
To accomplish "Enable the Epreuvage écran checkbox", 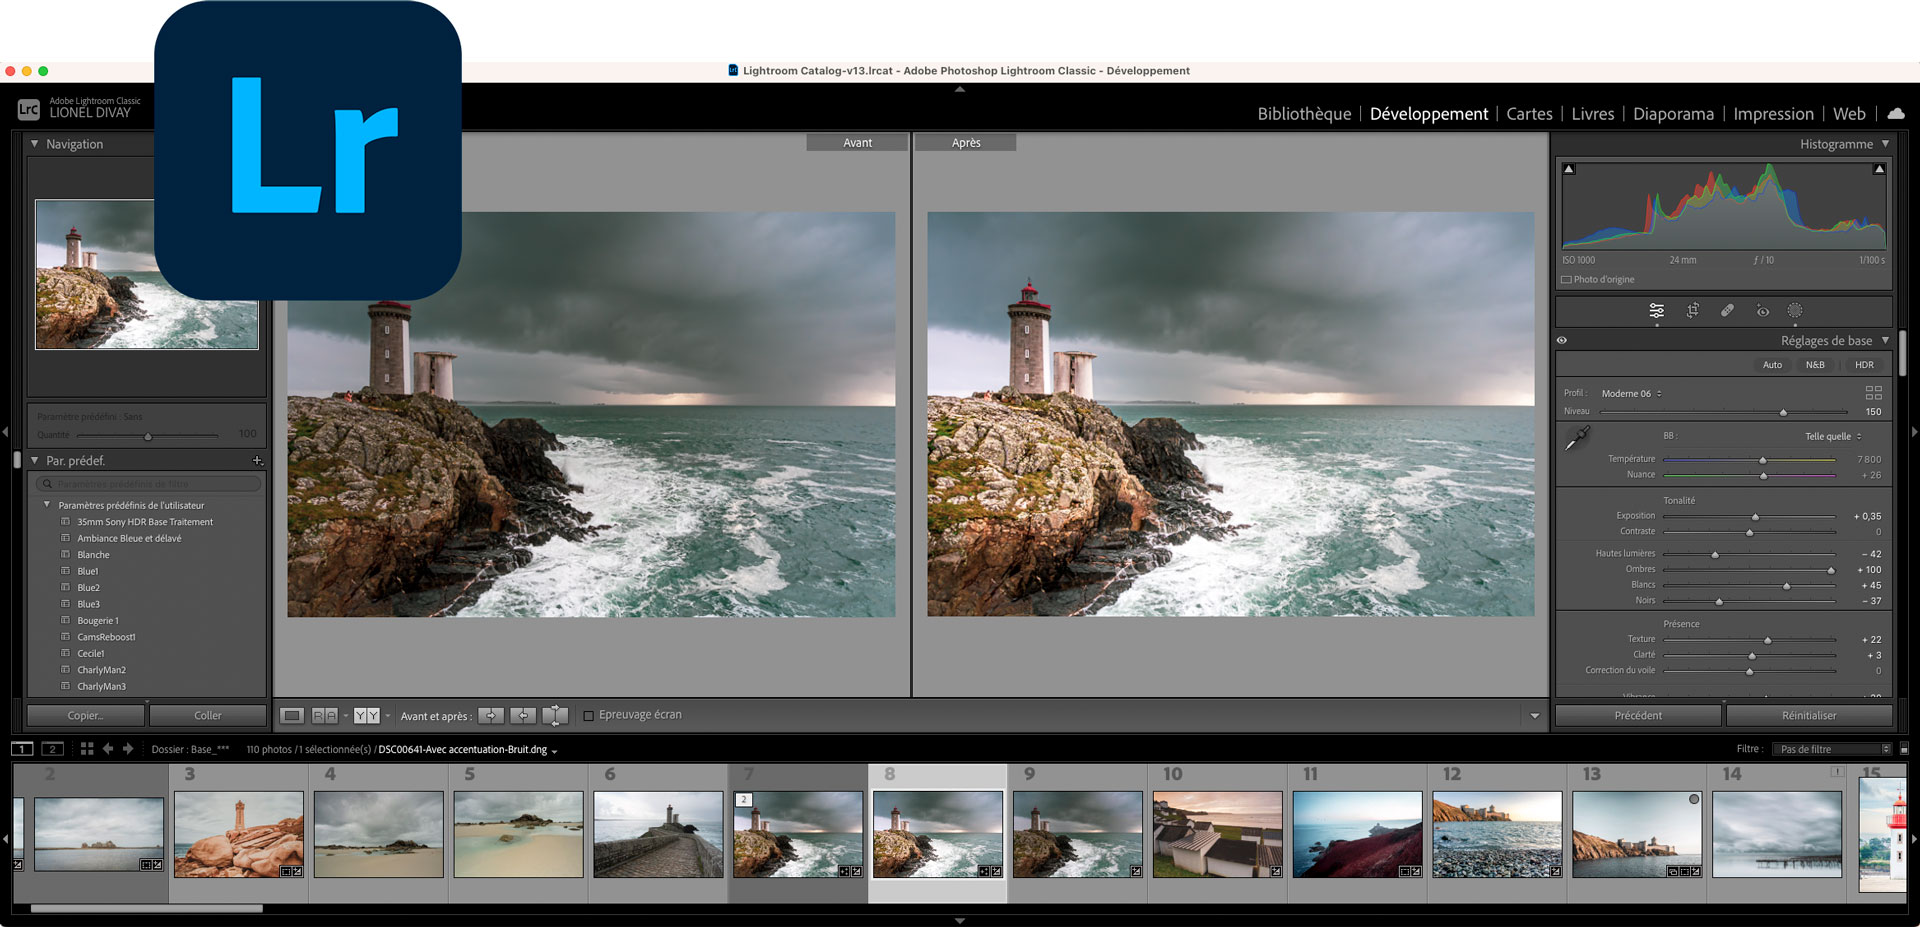I will coord(589,716).
